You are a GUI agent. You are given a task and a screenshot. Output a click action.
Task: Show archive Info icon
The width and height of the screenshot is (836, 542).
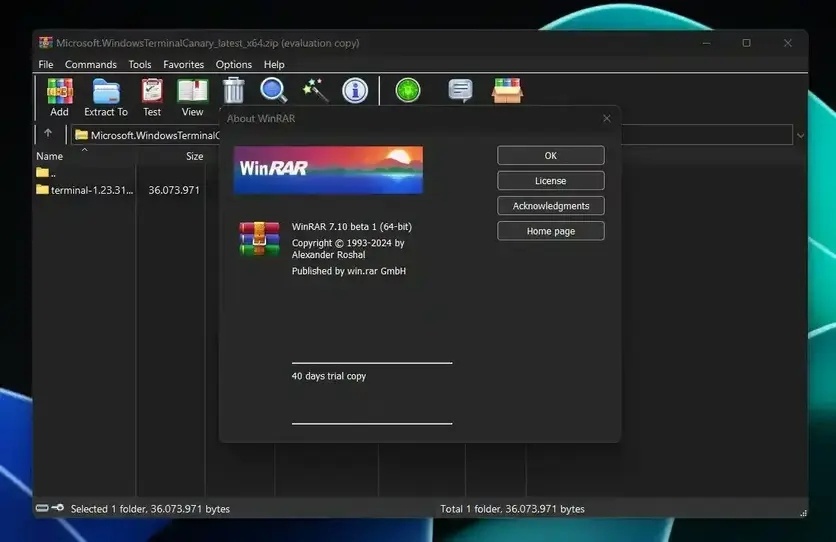355,91
